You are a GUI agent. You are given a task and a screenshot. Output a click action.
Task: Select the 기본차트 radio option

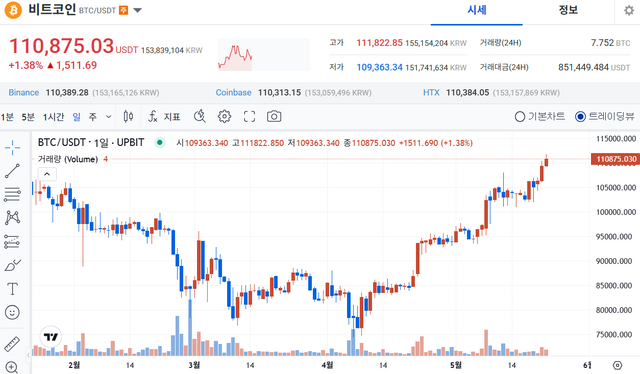[540, 117]
